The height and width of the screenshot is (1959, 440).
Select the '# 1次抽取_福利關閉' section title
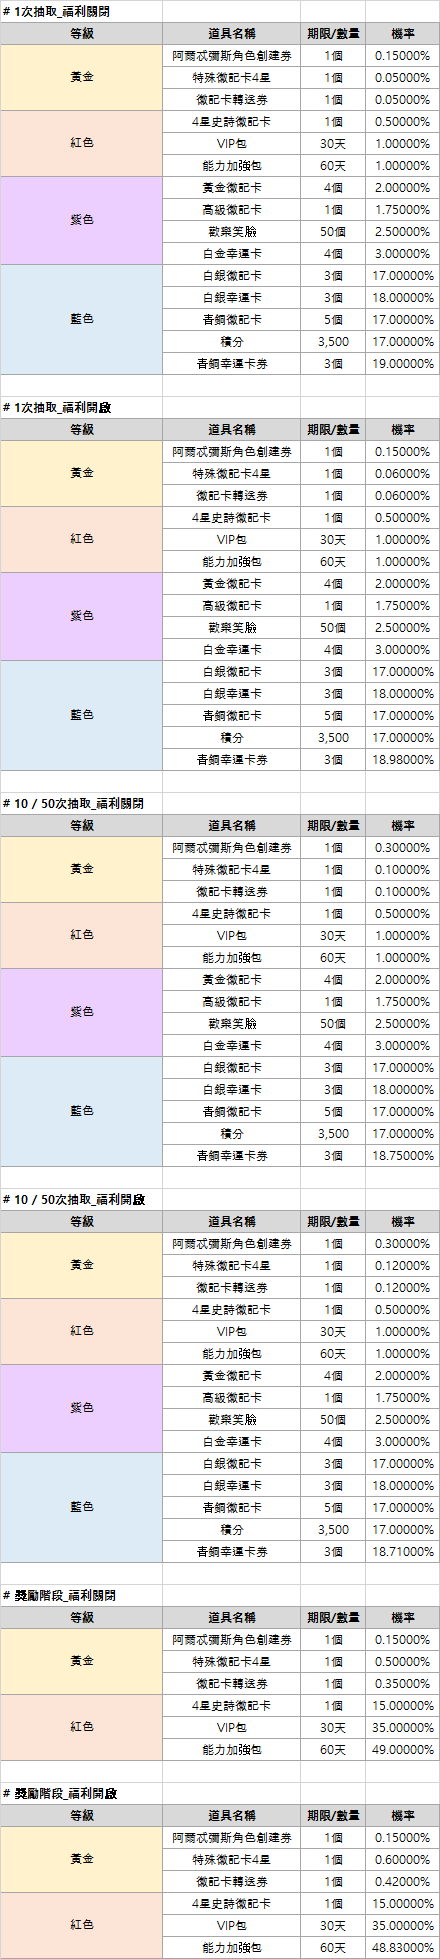coord(59,11)
